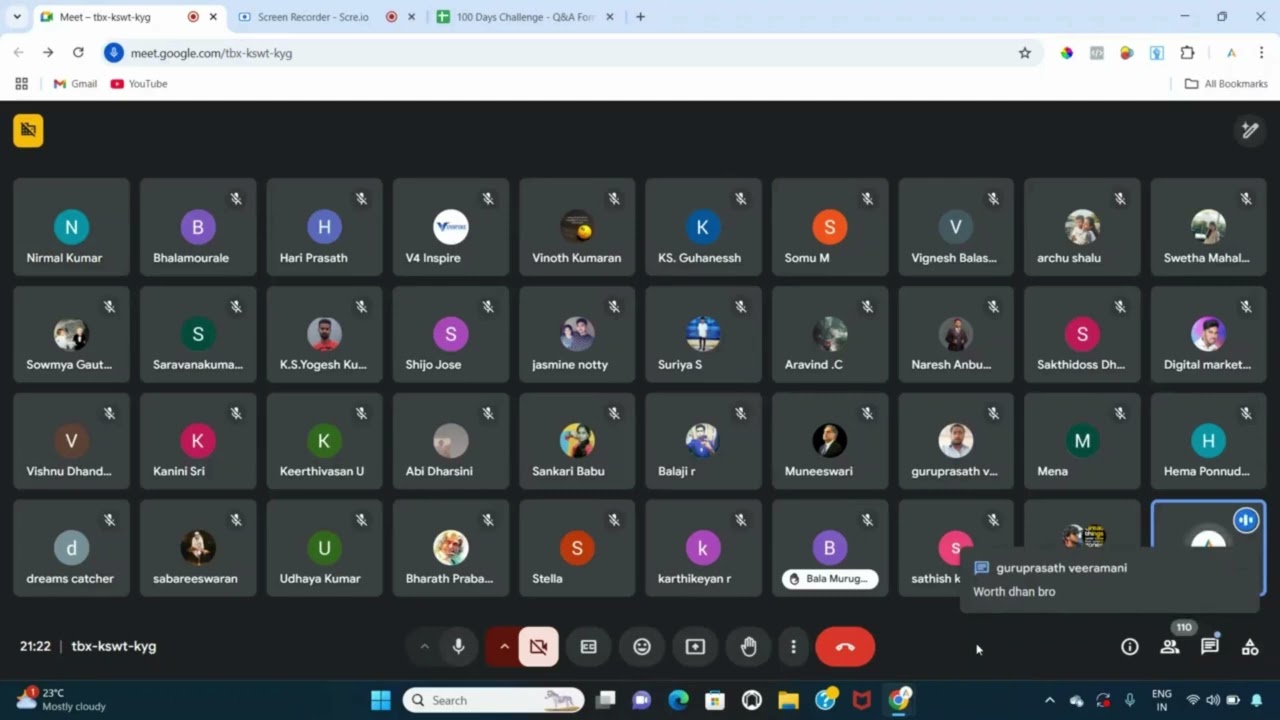Show the participants list with 110 people
Image resolution: width=1280 pixels, height=720 pixels.
click(x=1170, y=646)
